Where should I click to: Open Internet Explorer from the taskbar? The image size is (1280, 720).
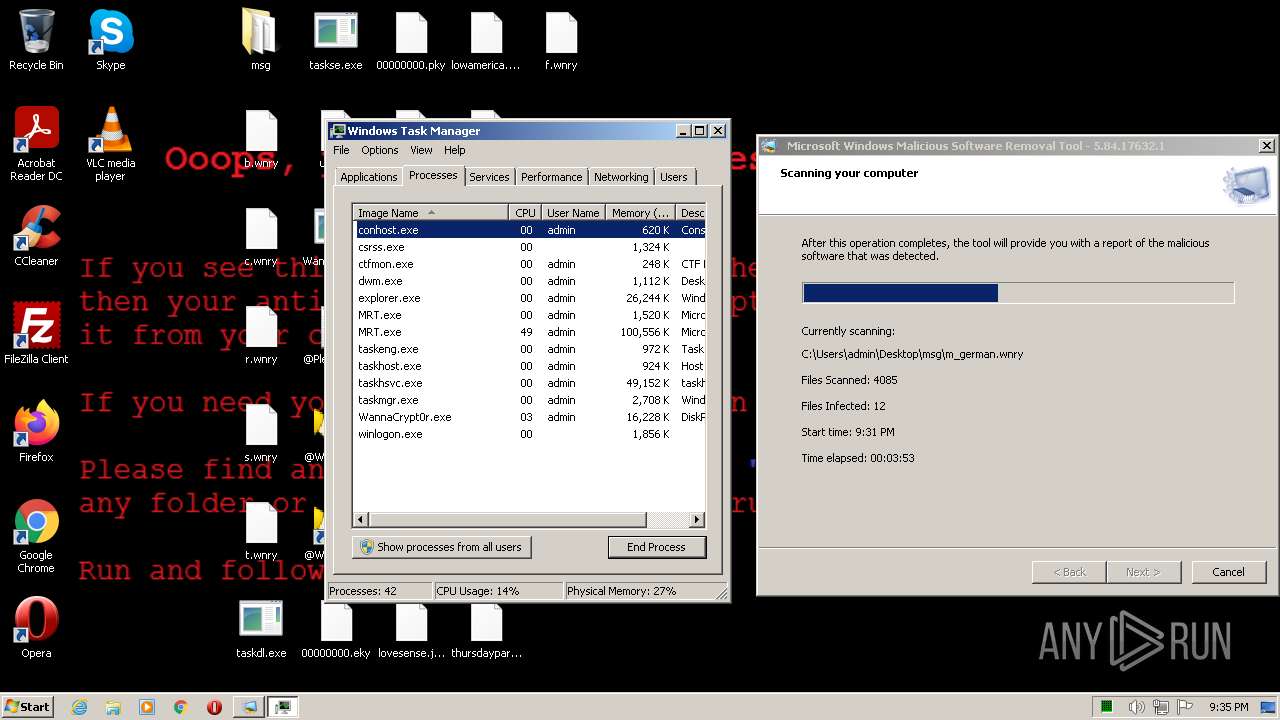79,707
